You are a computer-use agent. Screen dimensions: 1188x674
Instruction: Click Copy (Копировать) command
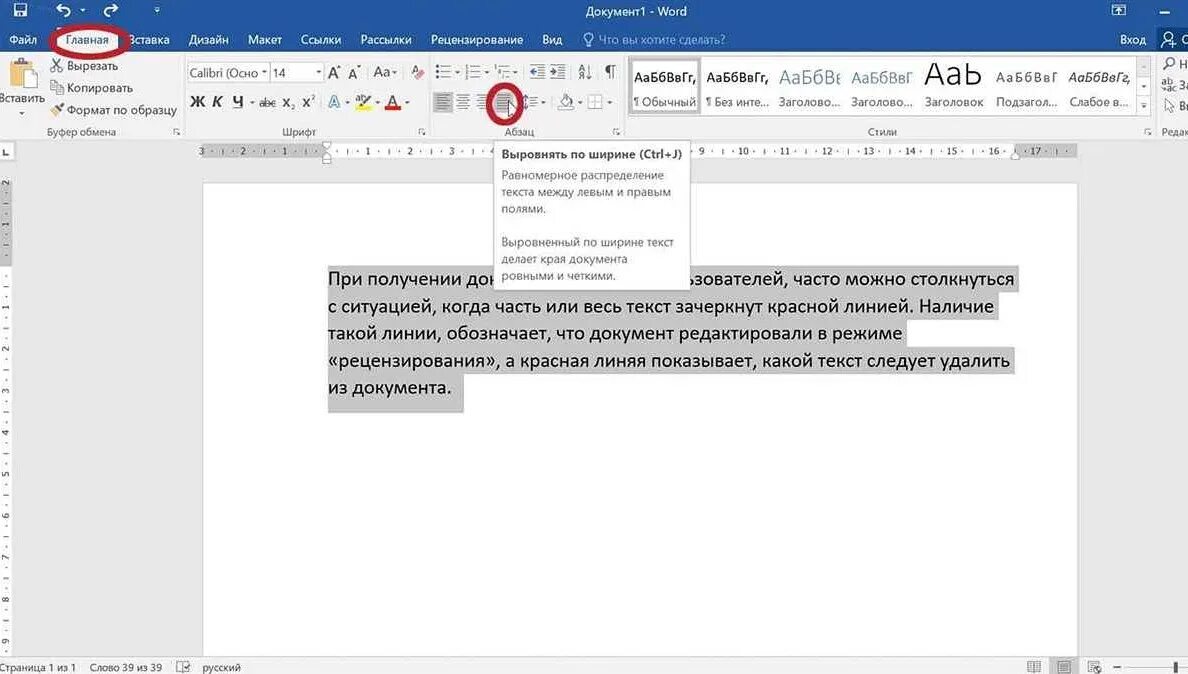(91, 88)
